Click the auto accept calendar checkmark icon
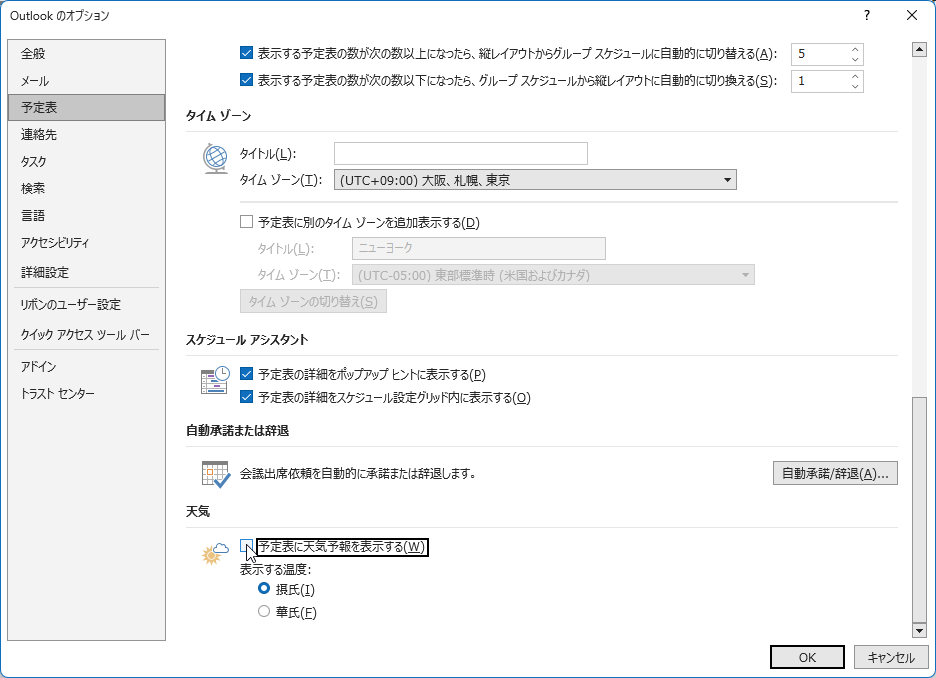936x678 pixels. click(x=215, y=473)
